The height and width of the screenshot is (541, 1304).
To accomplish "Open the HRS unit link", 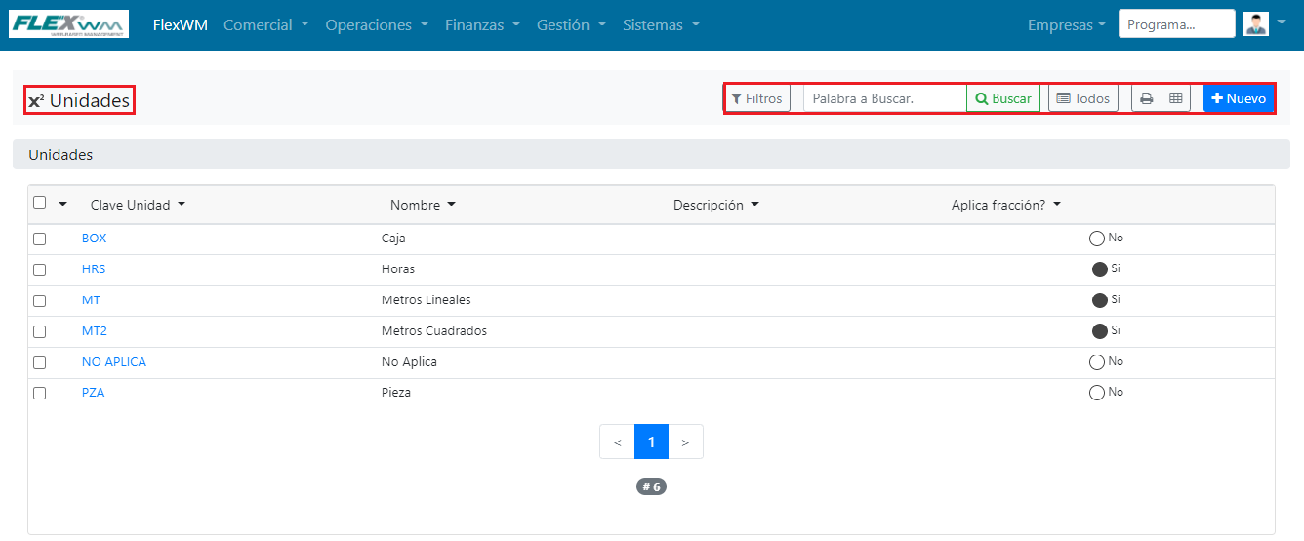I will [93, 269].
